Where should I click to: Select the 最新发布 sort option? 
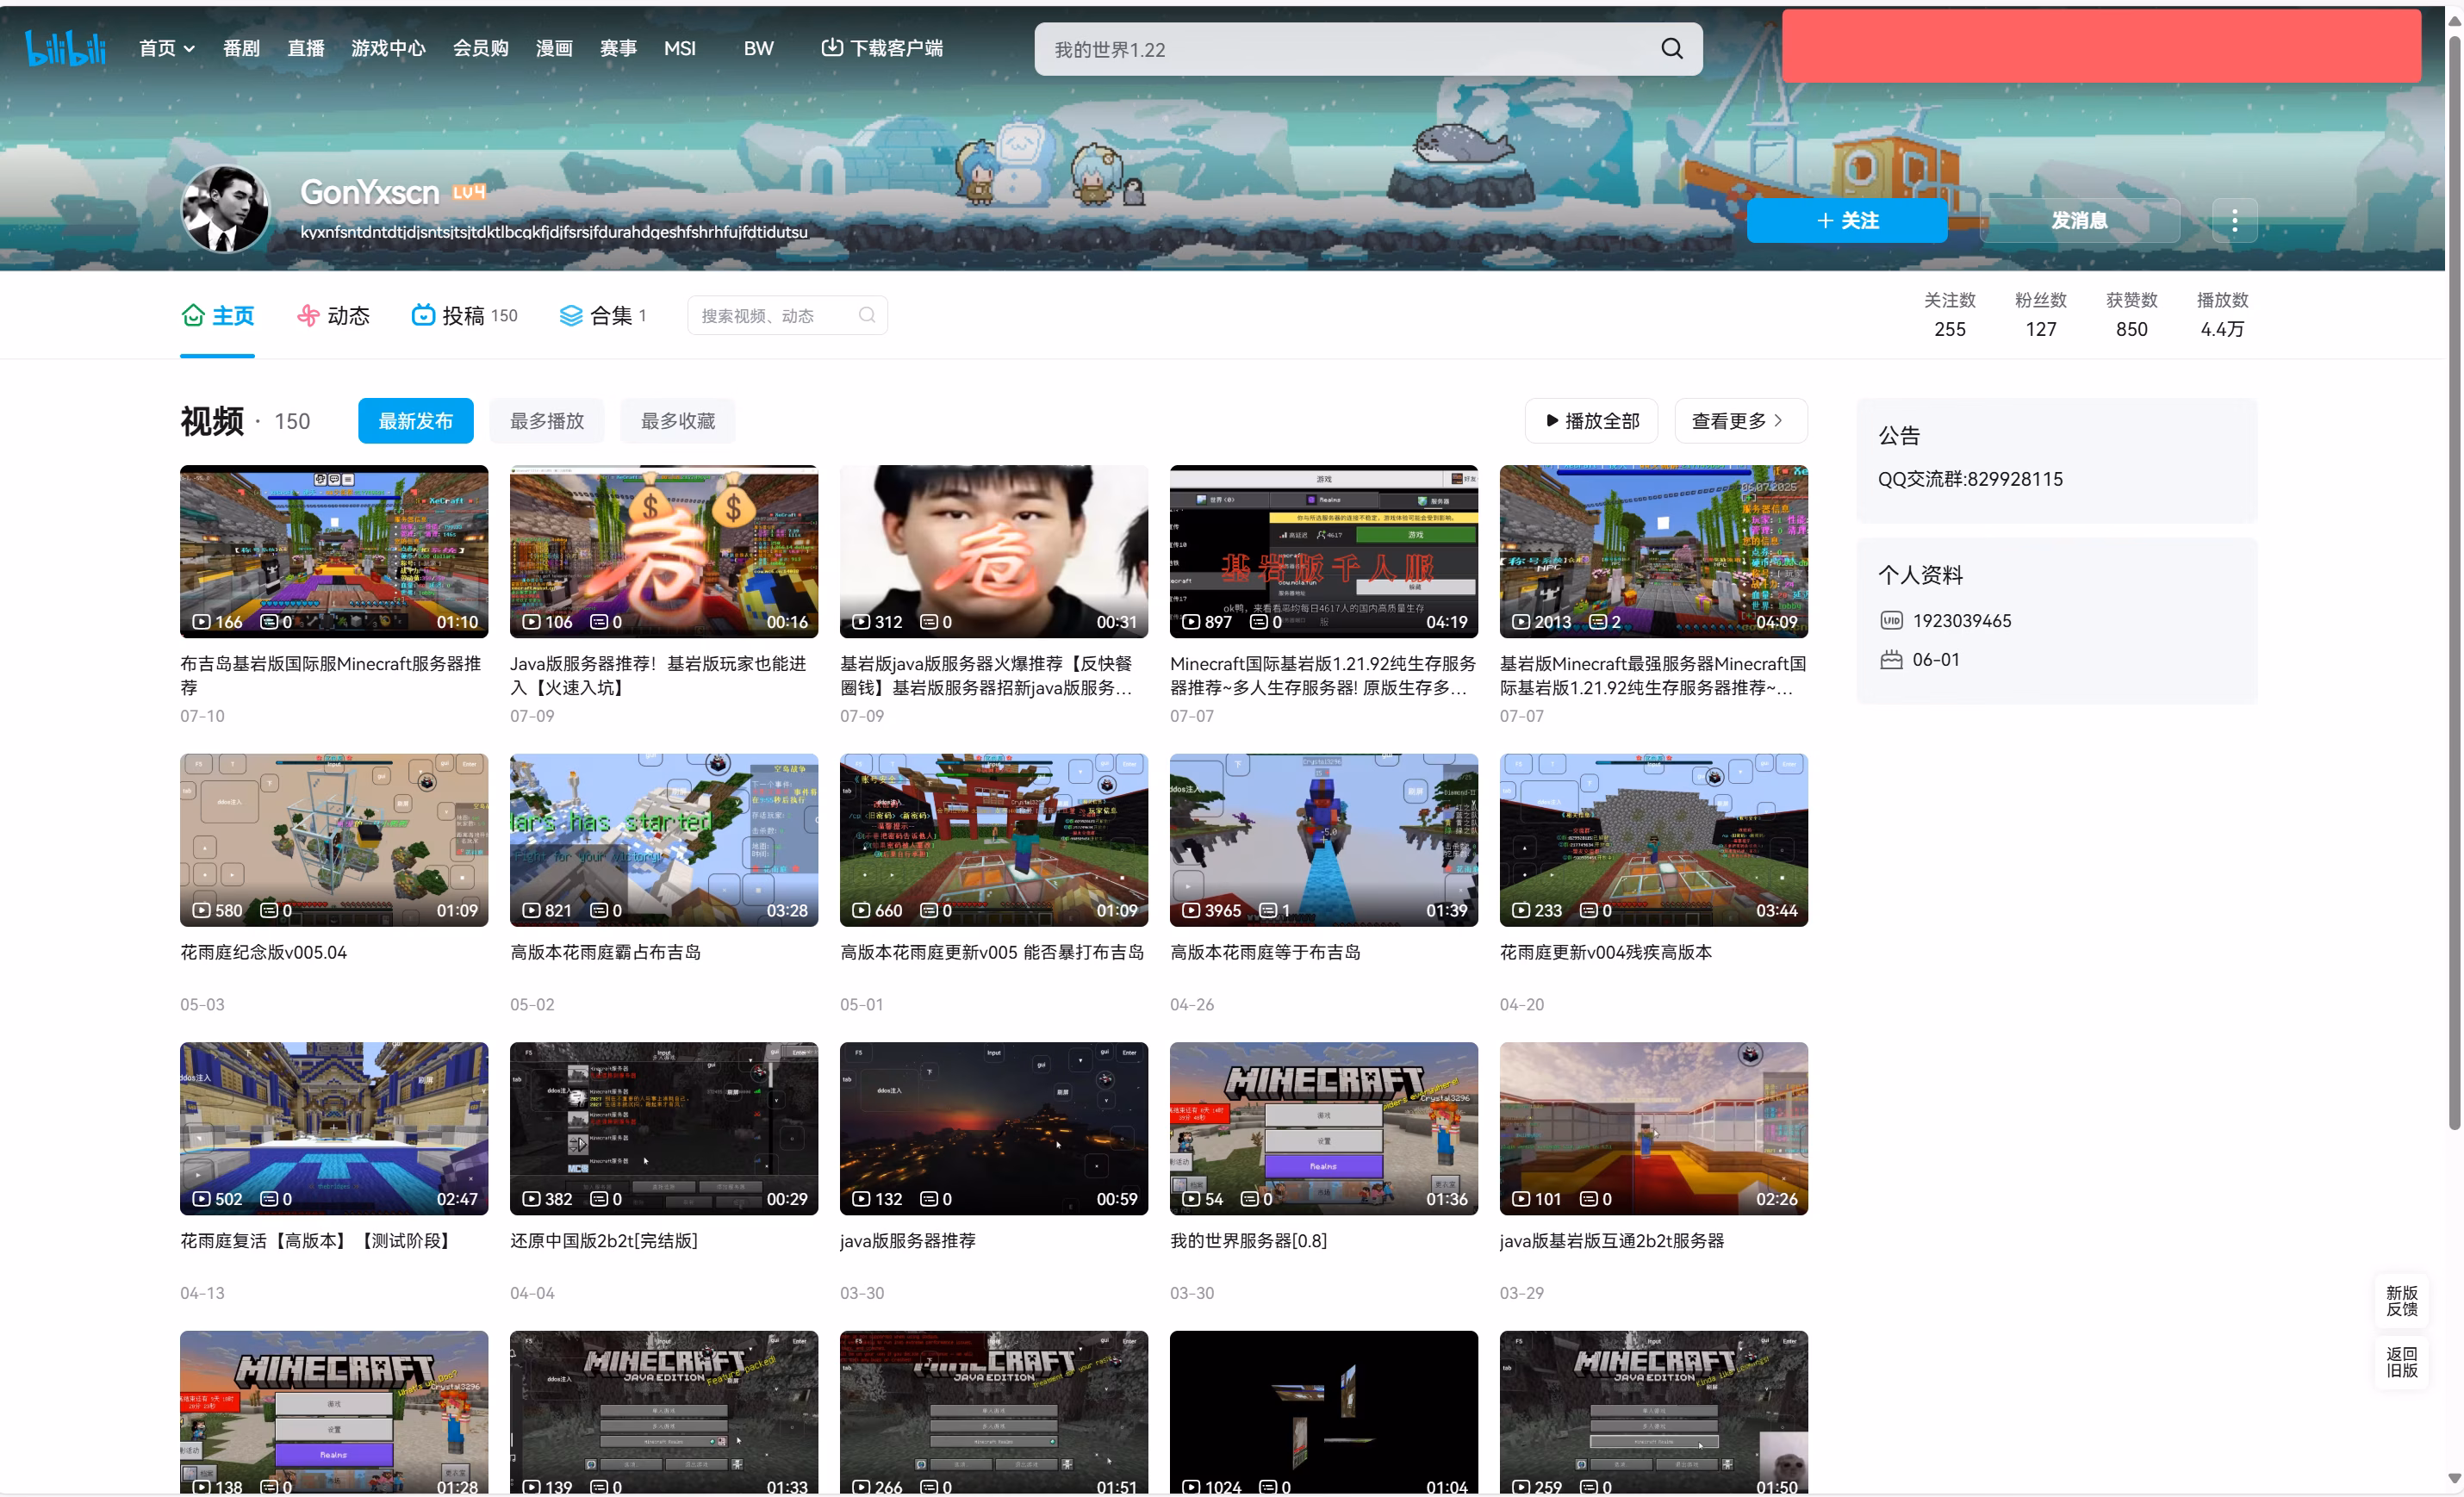415,421
